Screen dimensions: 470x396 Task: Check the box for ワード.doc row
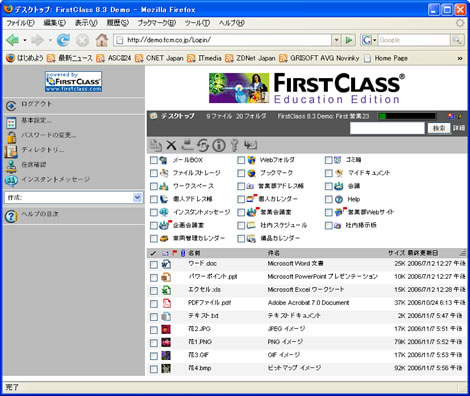154,265
